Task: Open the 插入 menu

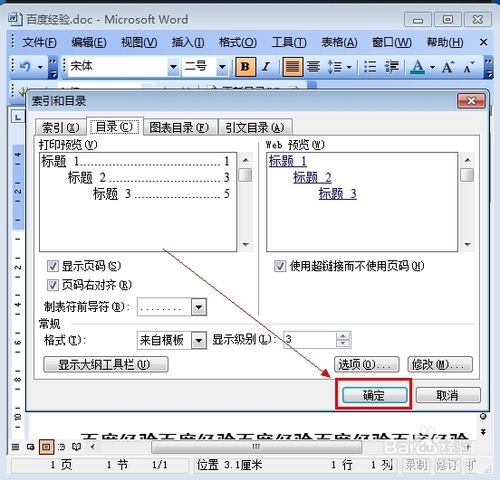Action: [x=188, y=42]
